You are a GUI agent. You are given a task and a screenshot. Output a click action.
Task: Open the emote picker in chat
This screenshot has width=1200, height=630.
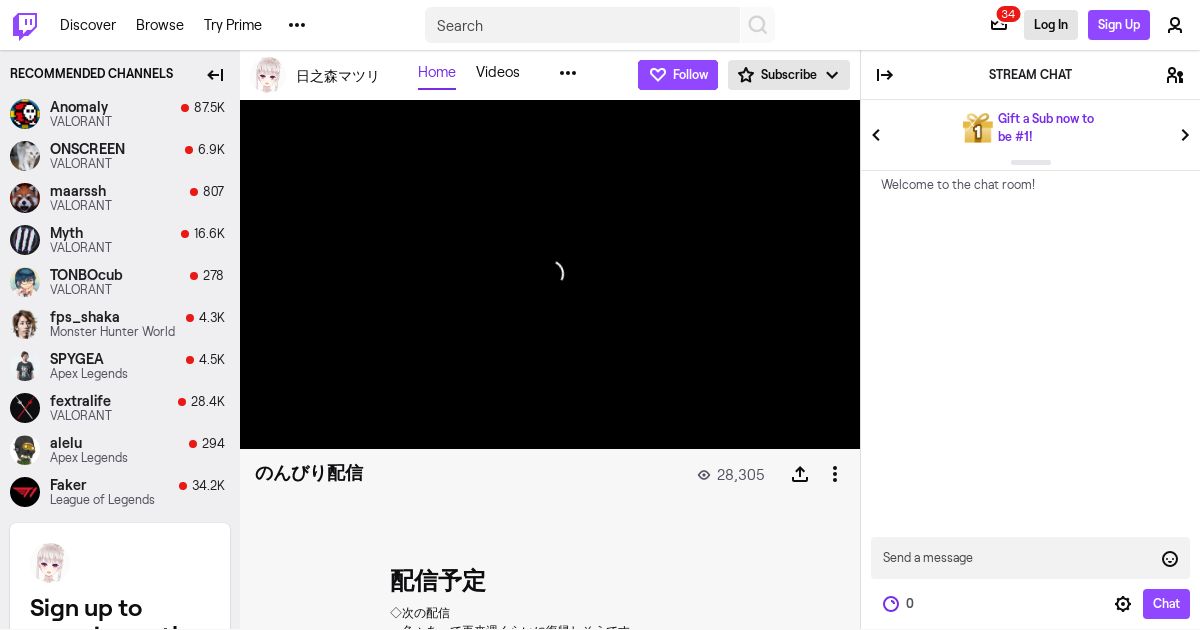point(1170,559)
